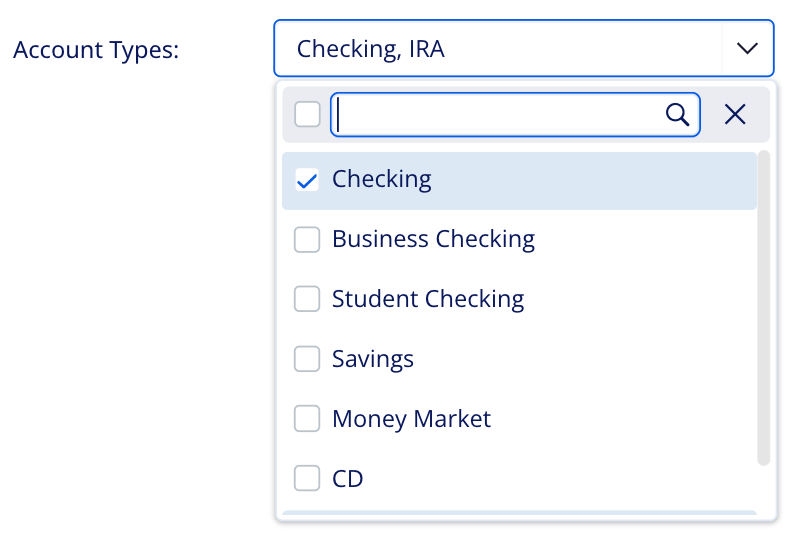Click the Account Types field label

coord(96,50)
